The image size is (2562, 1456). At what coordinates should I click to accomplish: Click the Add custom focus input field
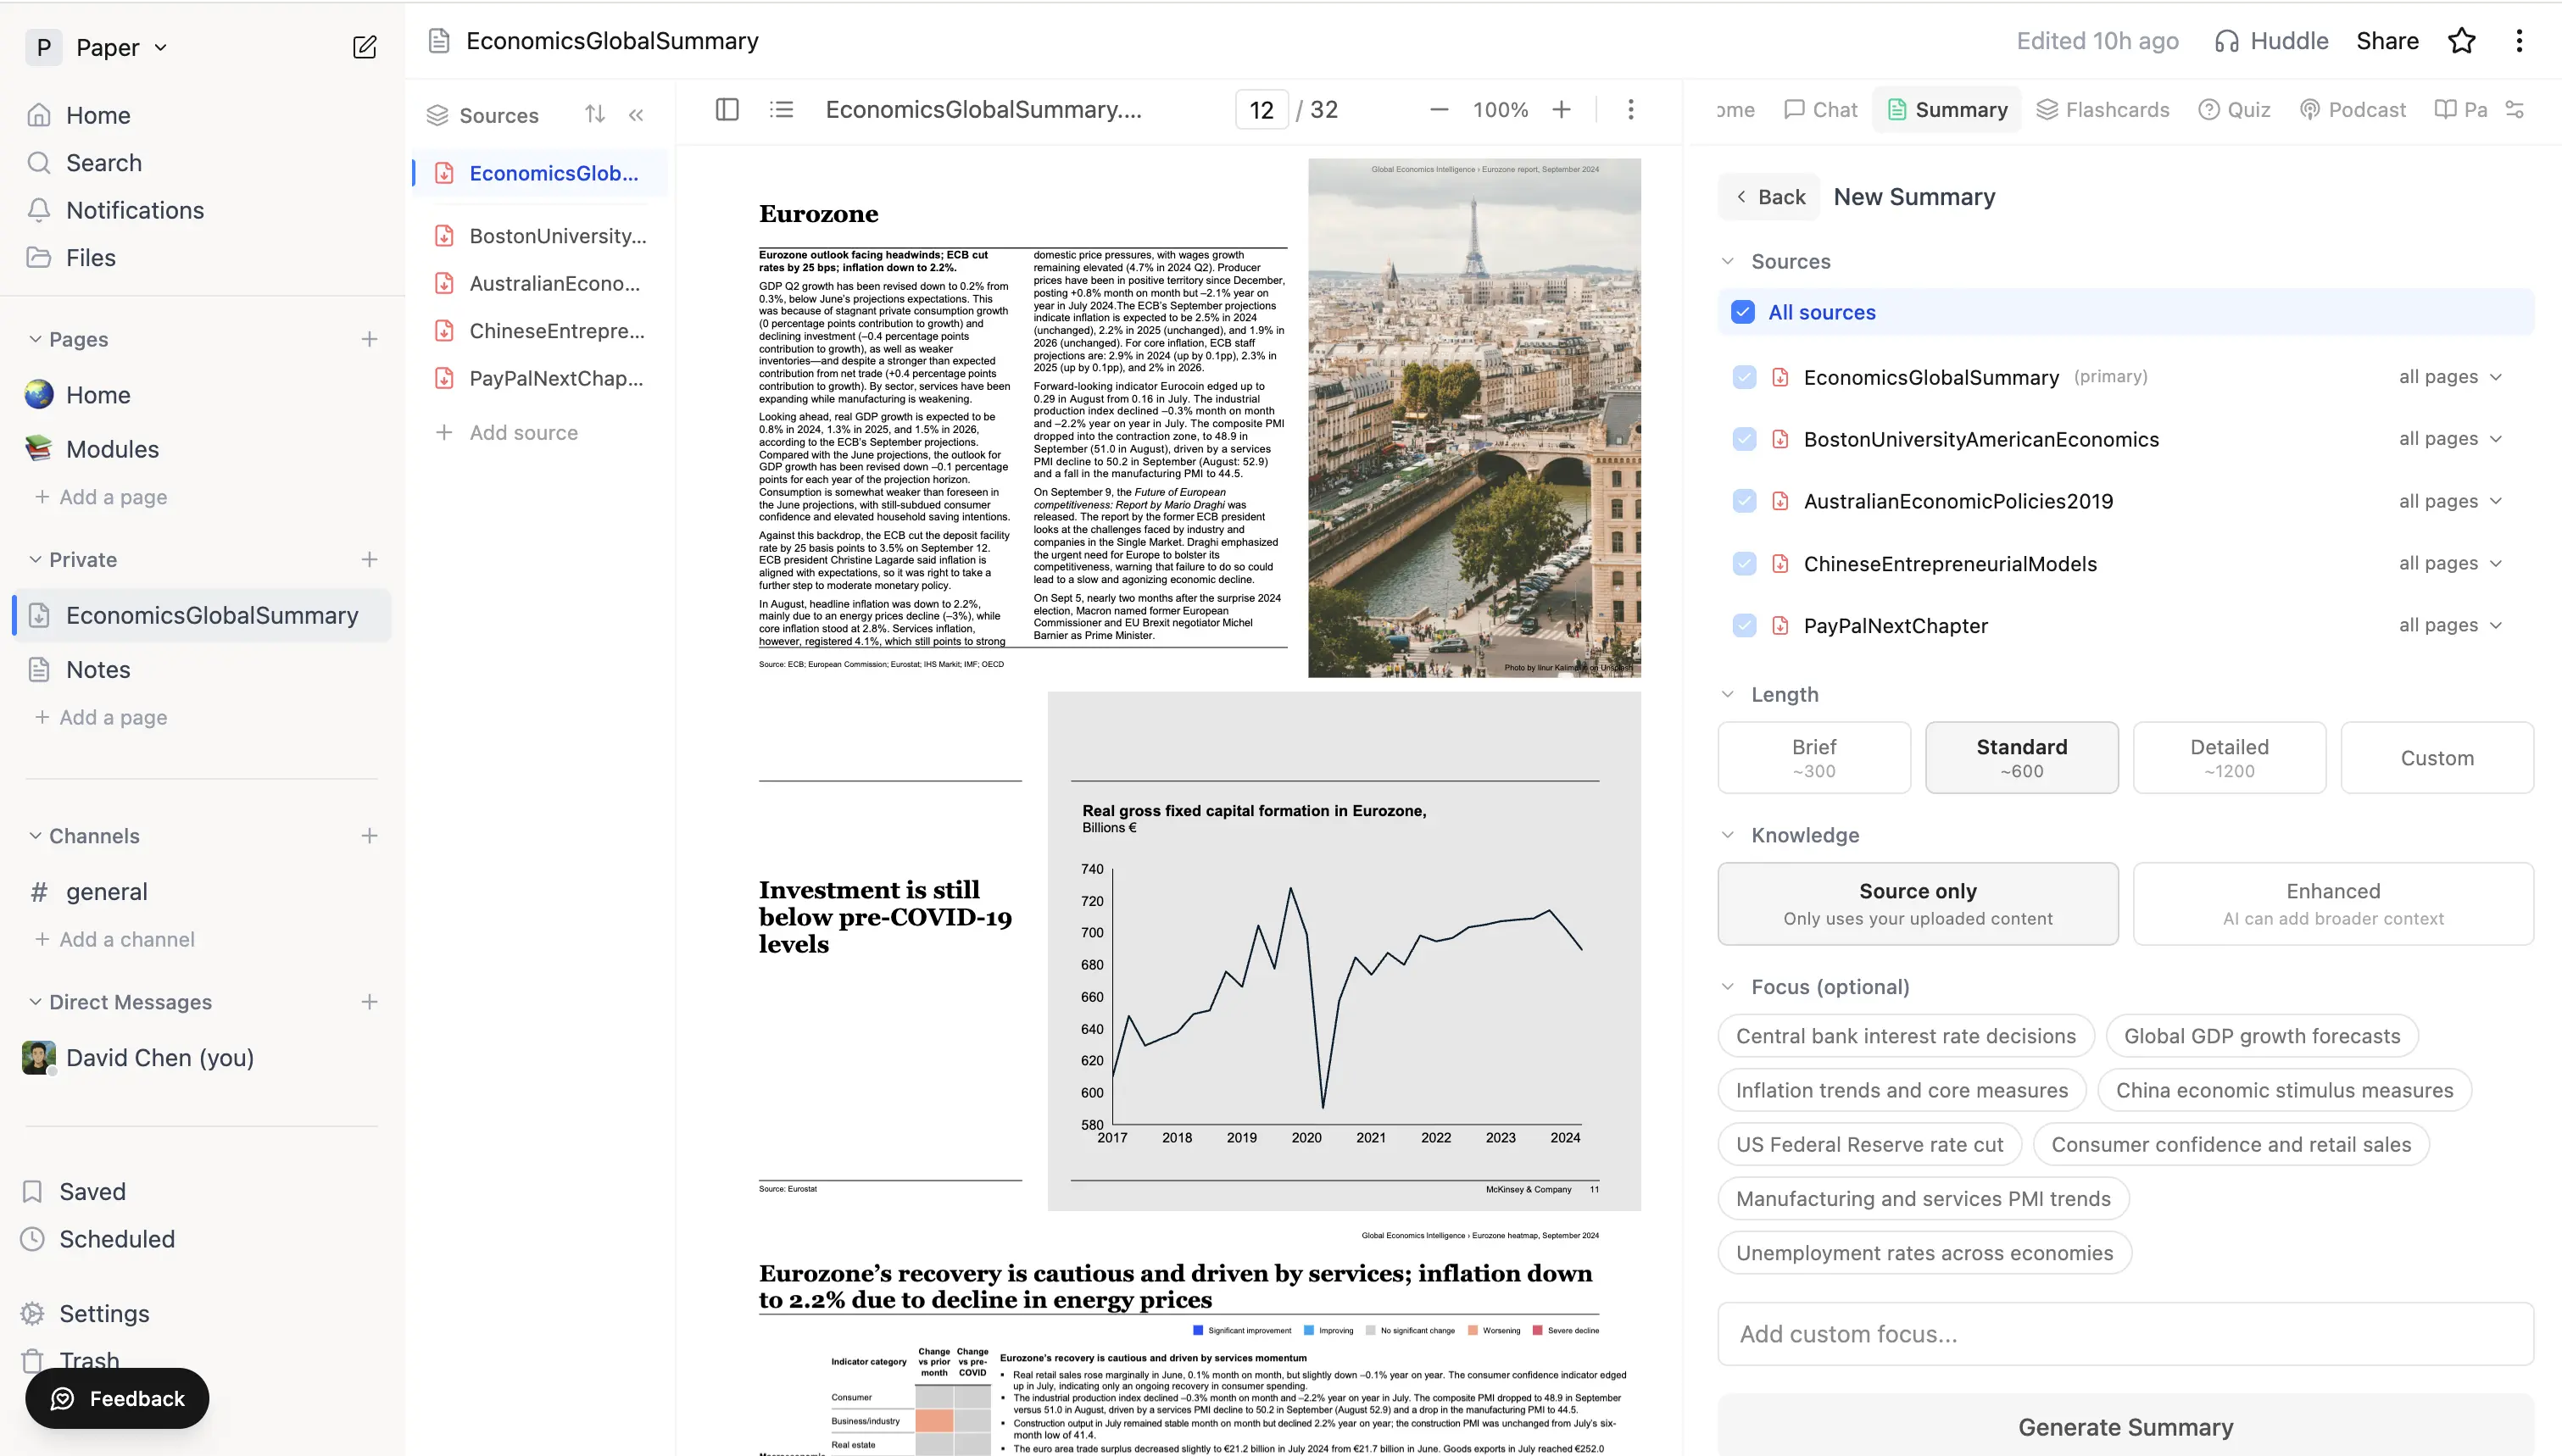point(2125,1333)
